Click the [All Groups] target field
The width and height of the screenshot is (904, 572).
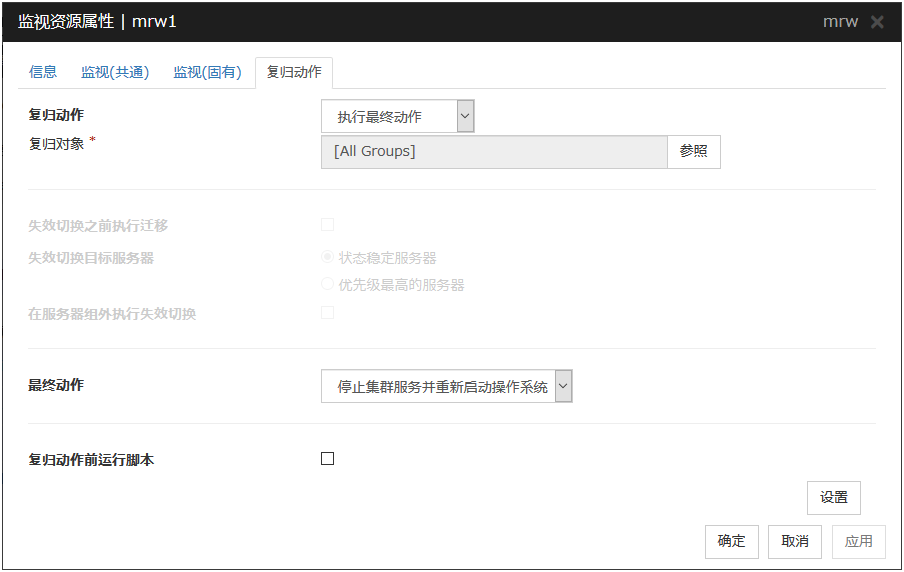tap(493, 152)
